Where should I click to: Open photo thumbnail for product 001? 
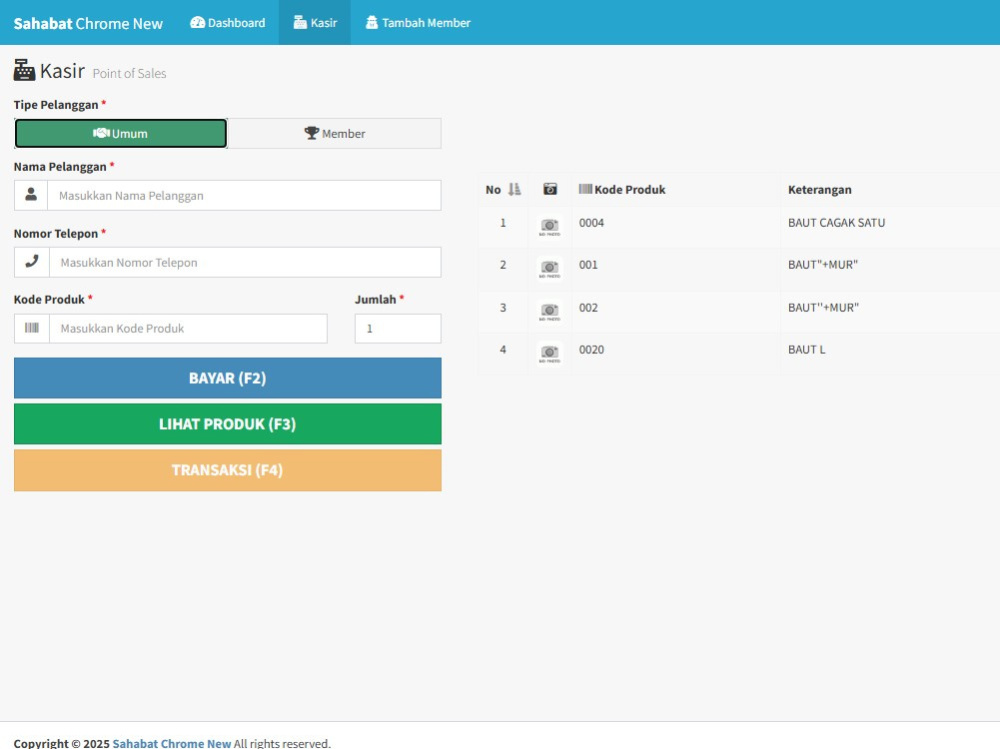550,269
